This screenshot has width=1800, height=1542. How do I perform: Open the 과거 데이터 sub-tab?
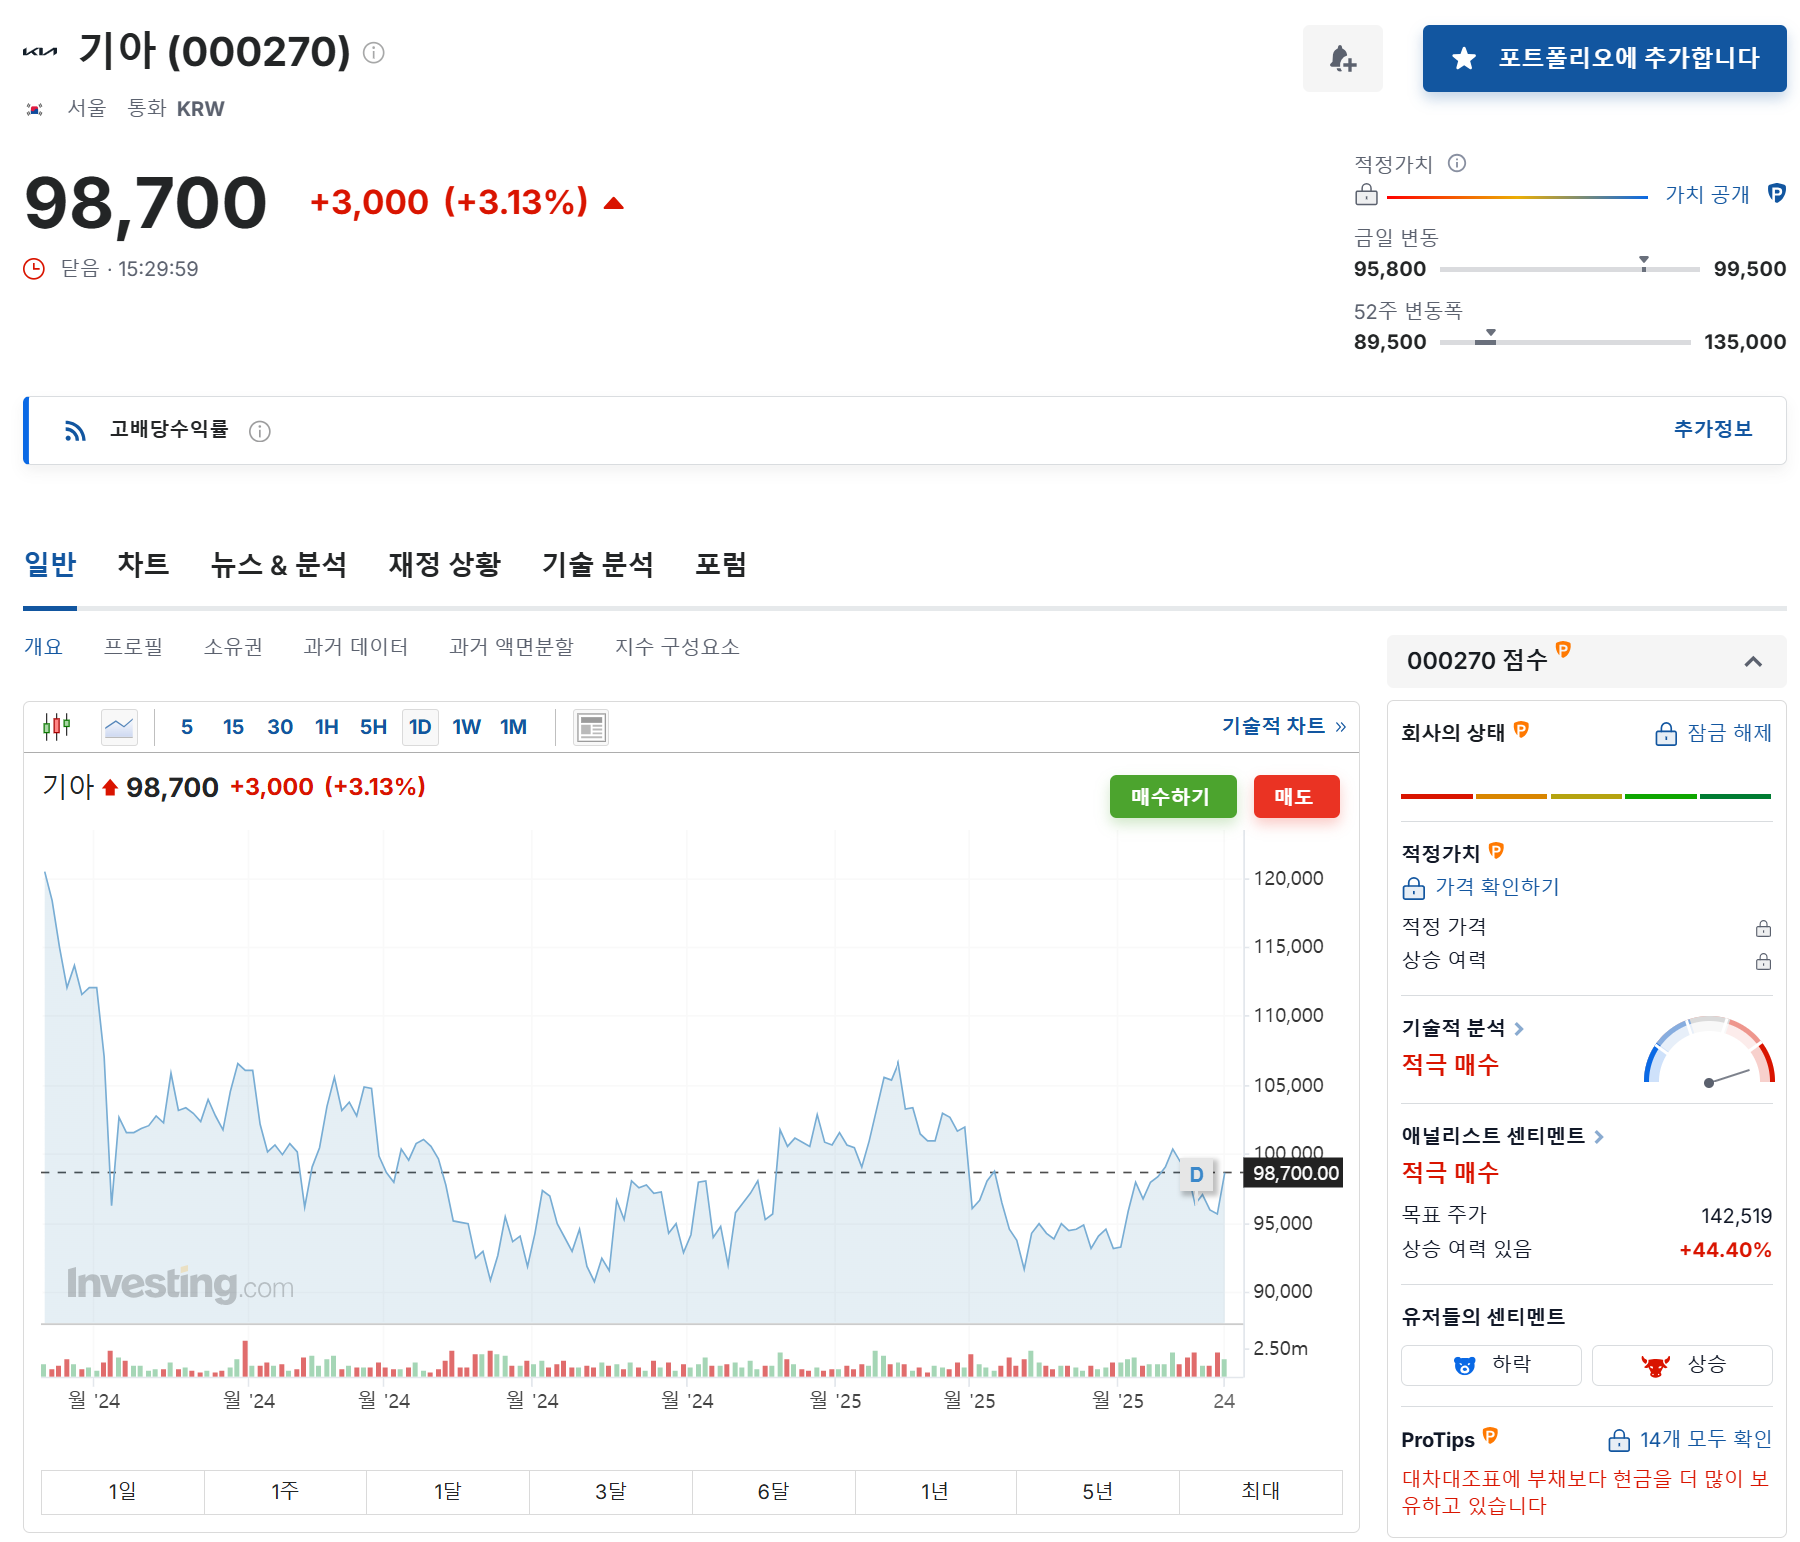point(355,647)
